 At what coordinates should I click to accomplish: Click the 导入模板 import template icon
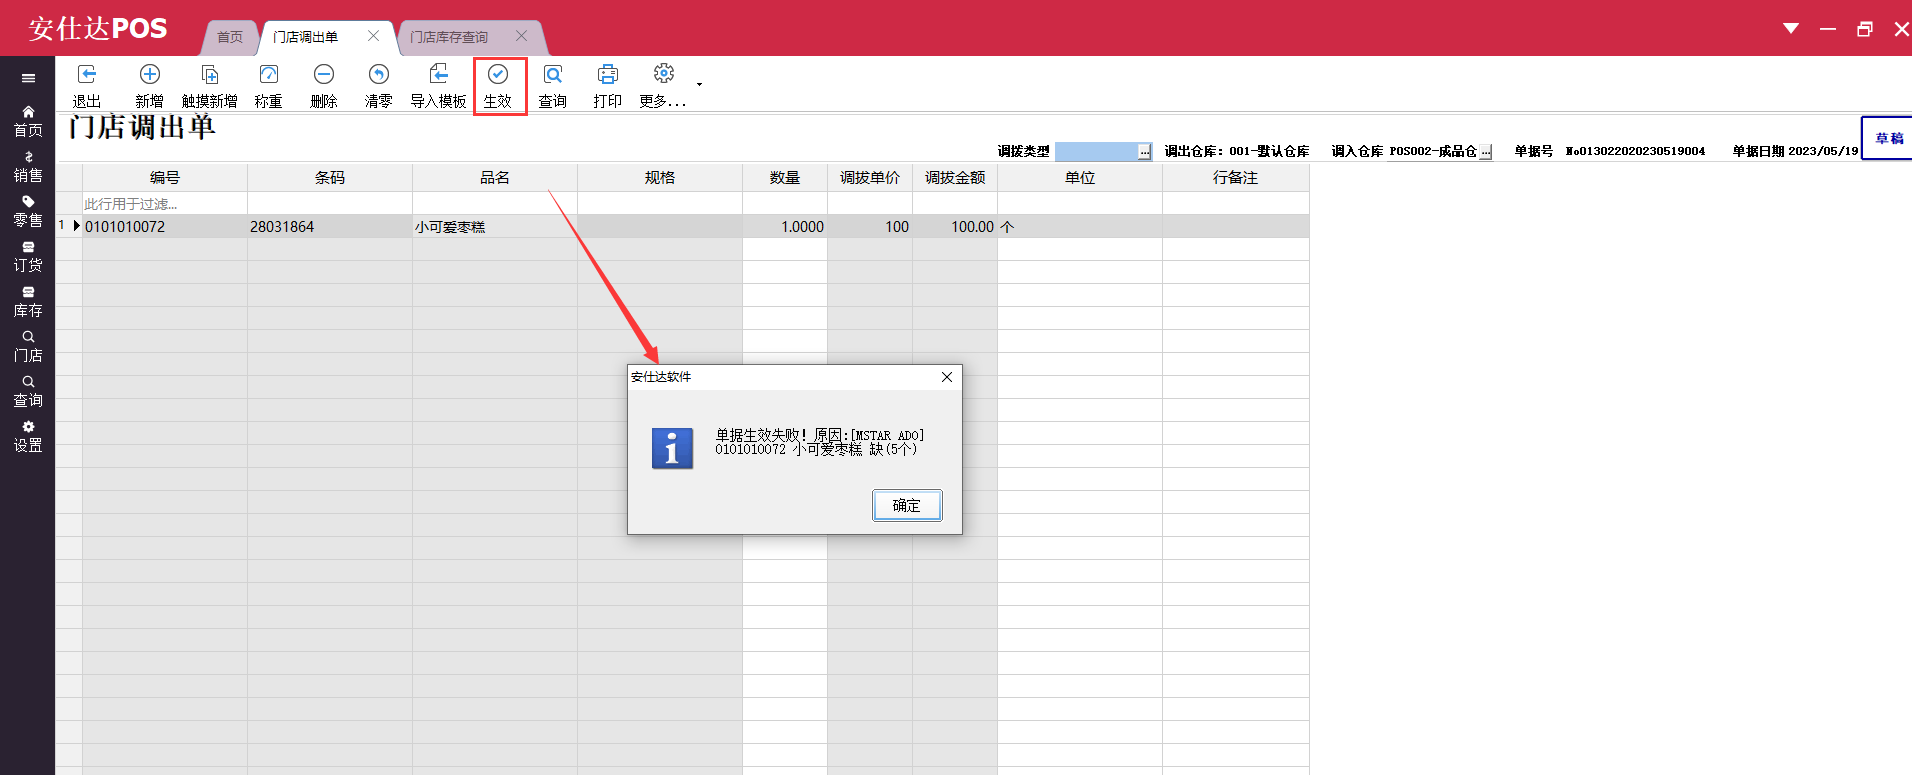(439, 86)
